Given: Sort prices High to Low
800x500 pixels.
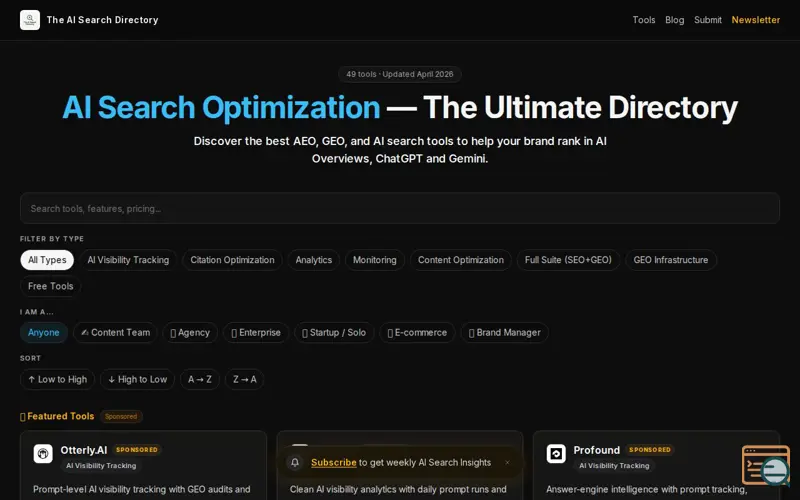Looking at the screenshot, I should pos(137,380).
